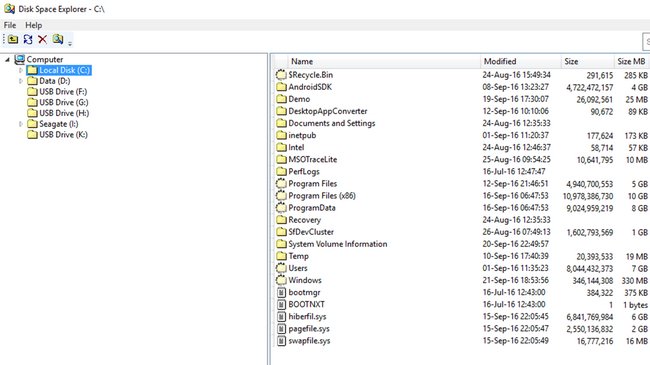
Task: Click the swapfile.sys 16 MB cell
Action: [637, 341]
